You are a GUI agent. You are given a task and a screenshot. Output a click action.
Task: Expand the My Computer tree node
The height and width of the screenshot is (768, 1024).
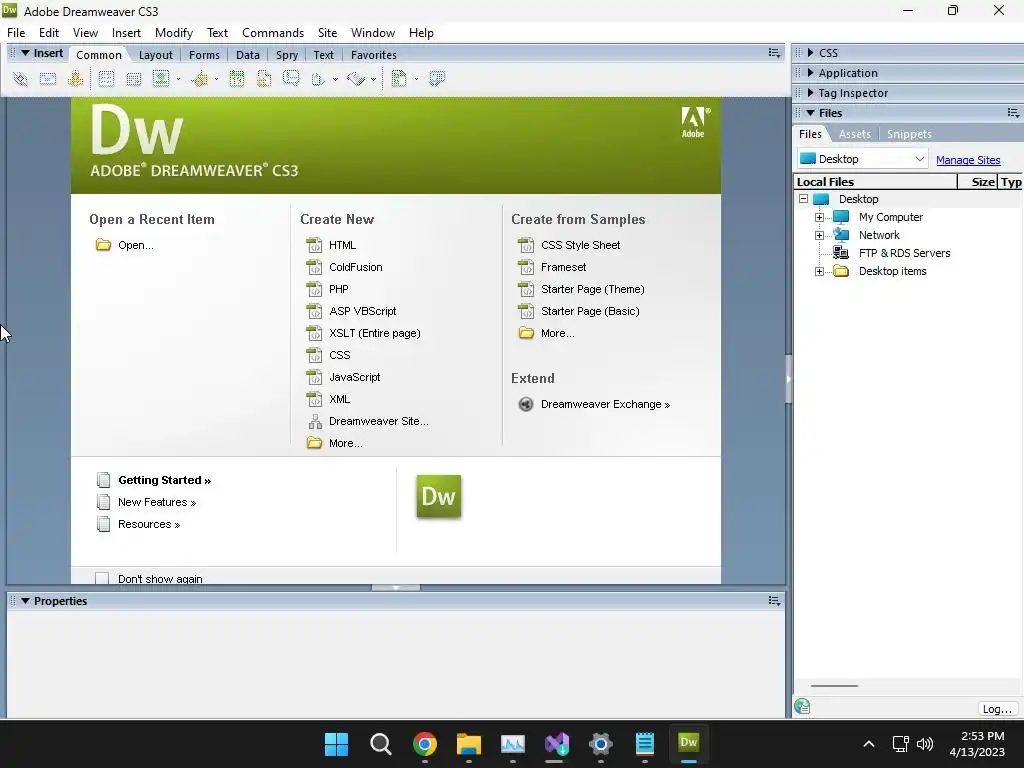[x=820, y=217]
